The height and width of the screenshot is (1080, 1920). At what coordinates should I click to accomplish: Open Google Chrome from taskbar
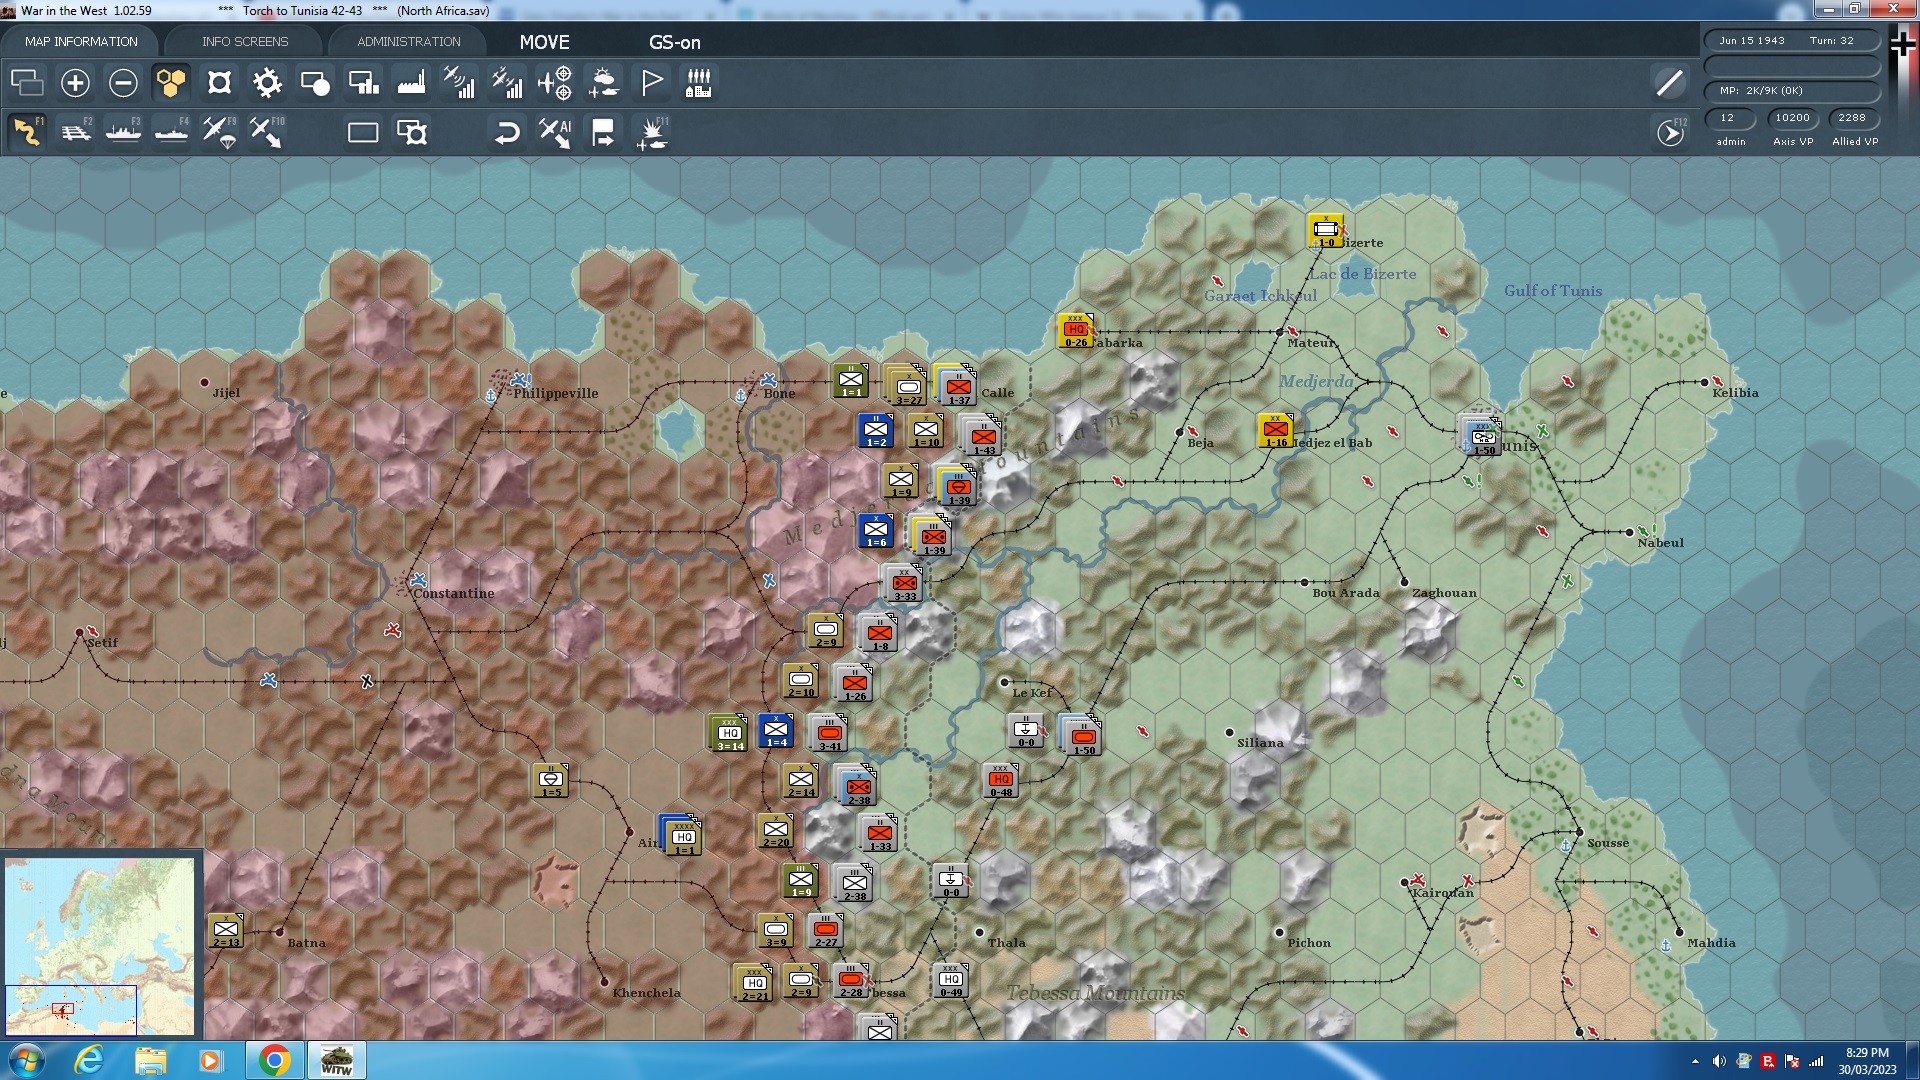tap(274, 1060)
